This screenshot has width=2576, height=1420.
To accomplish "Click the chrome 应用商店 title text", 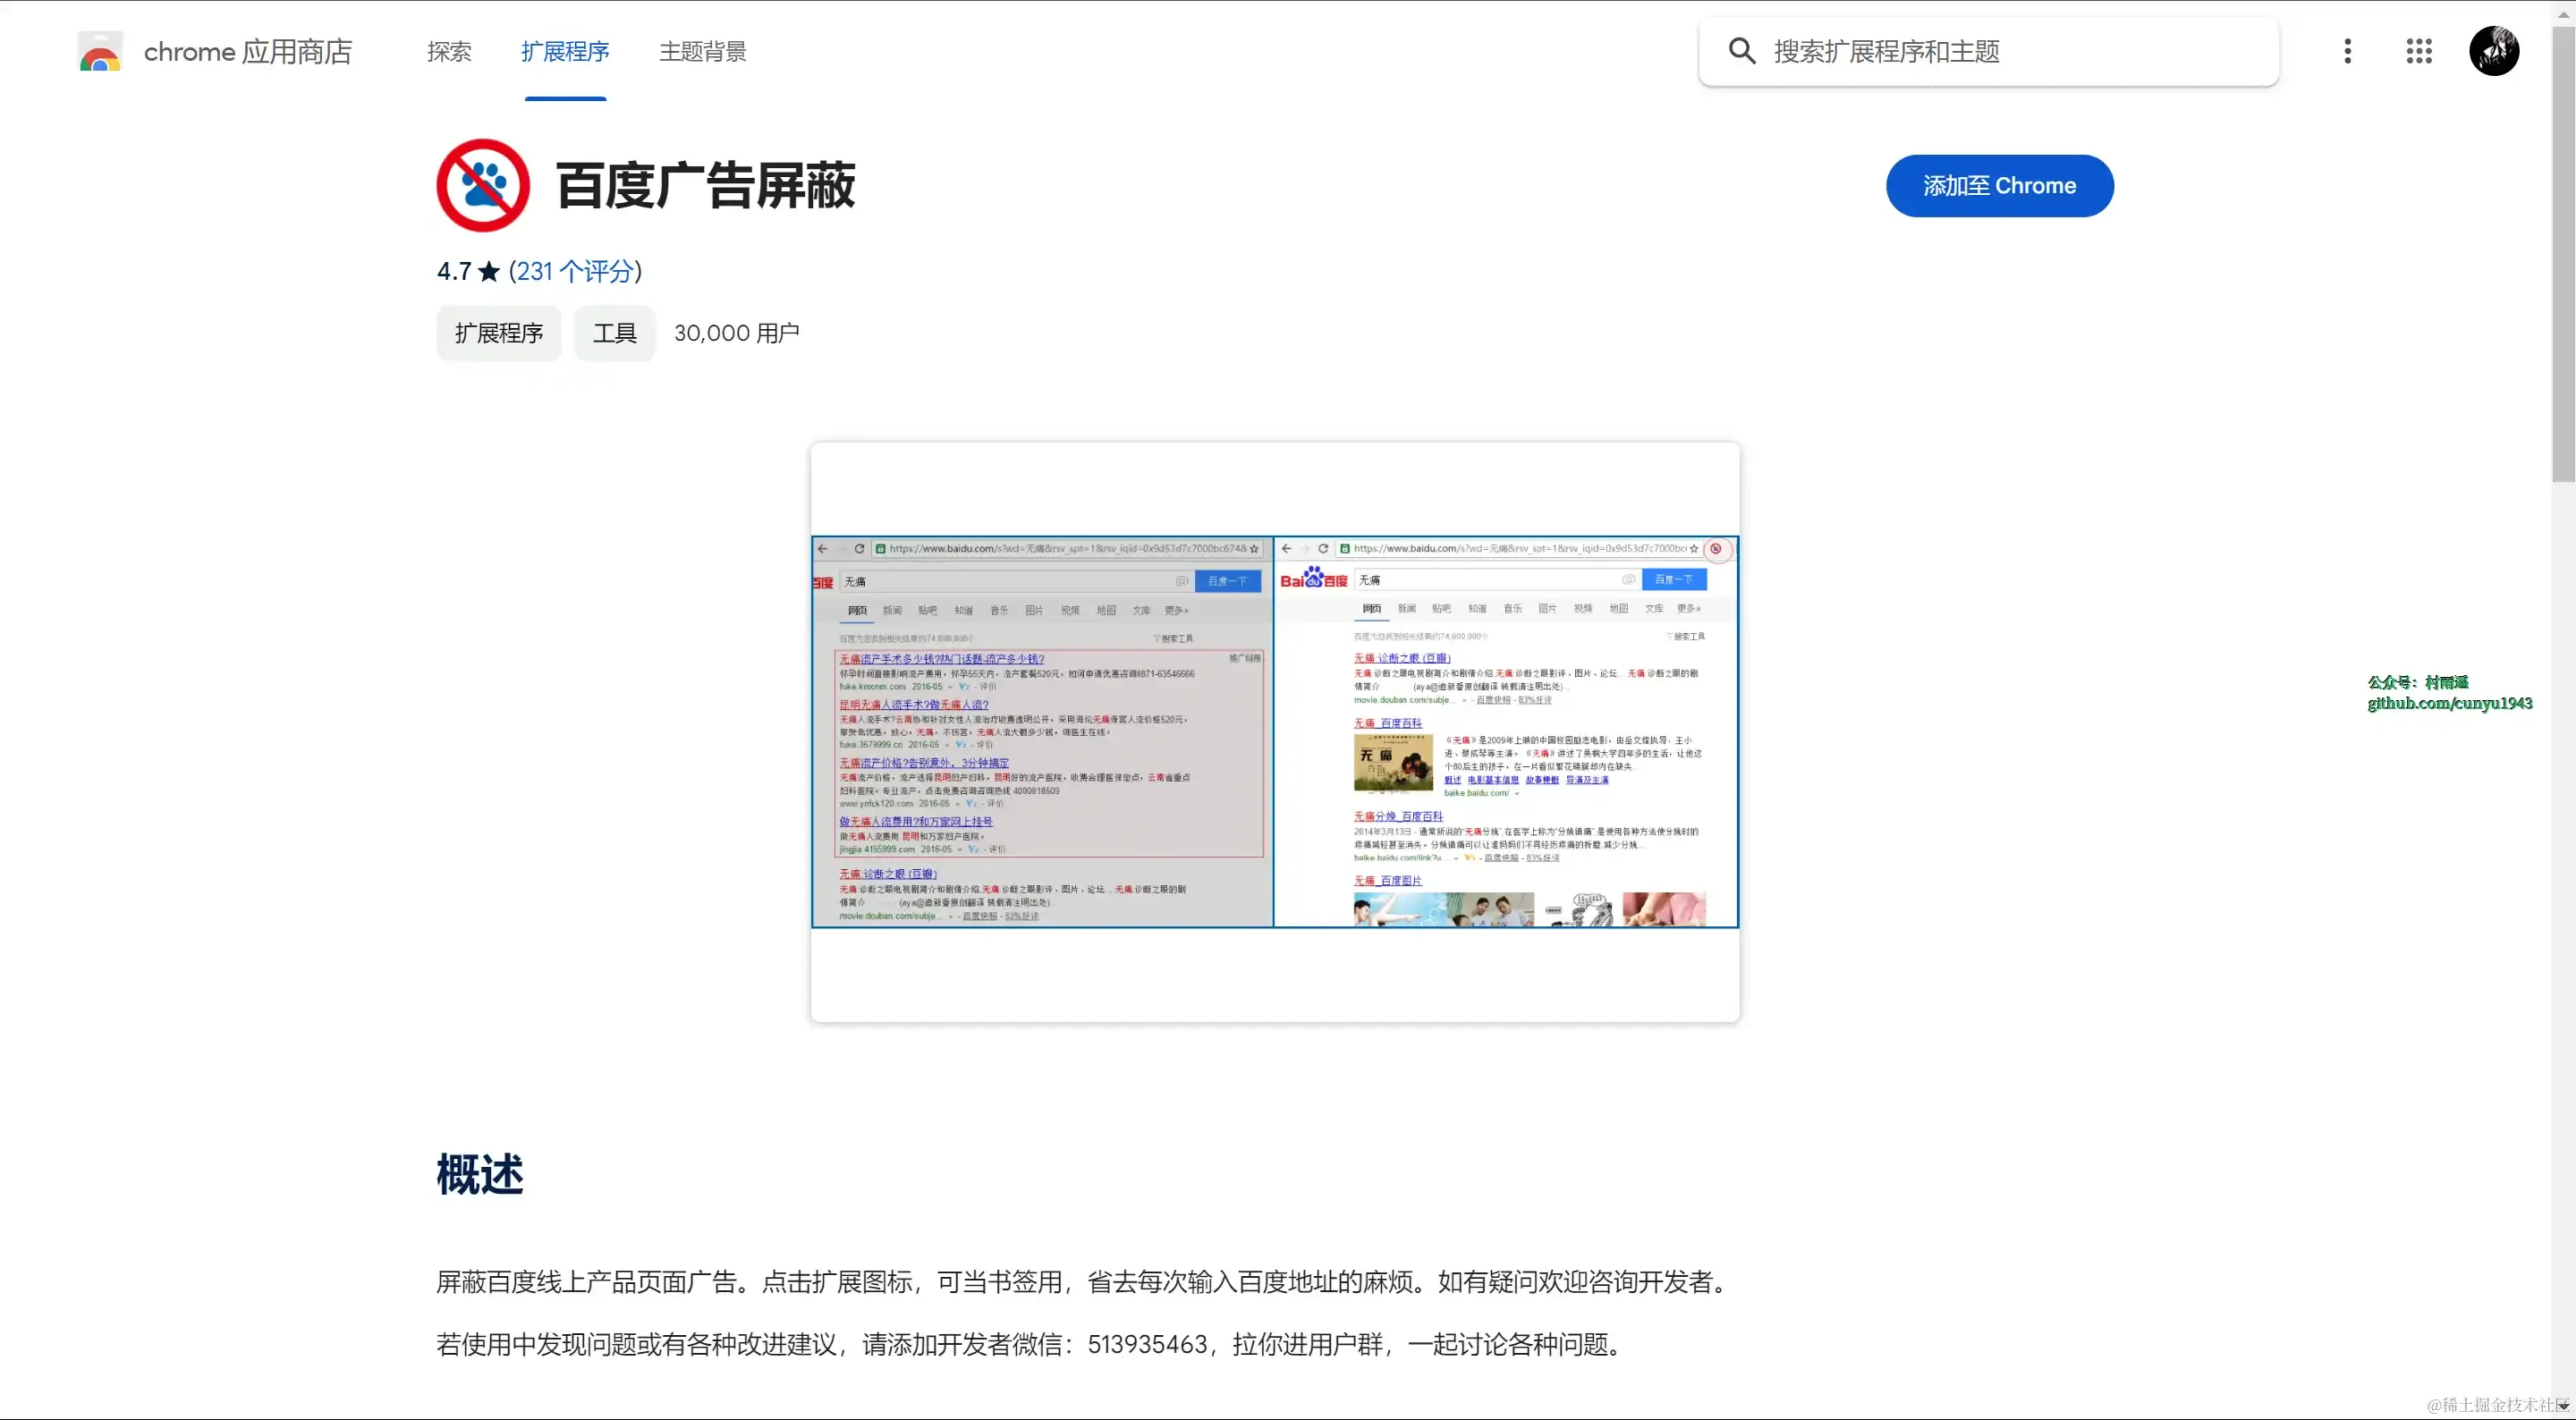I will click(x=247, y=52).
